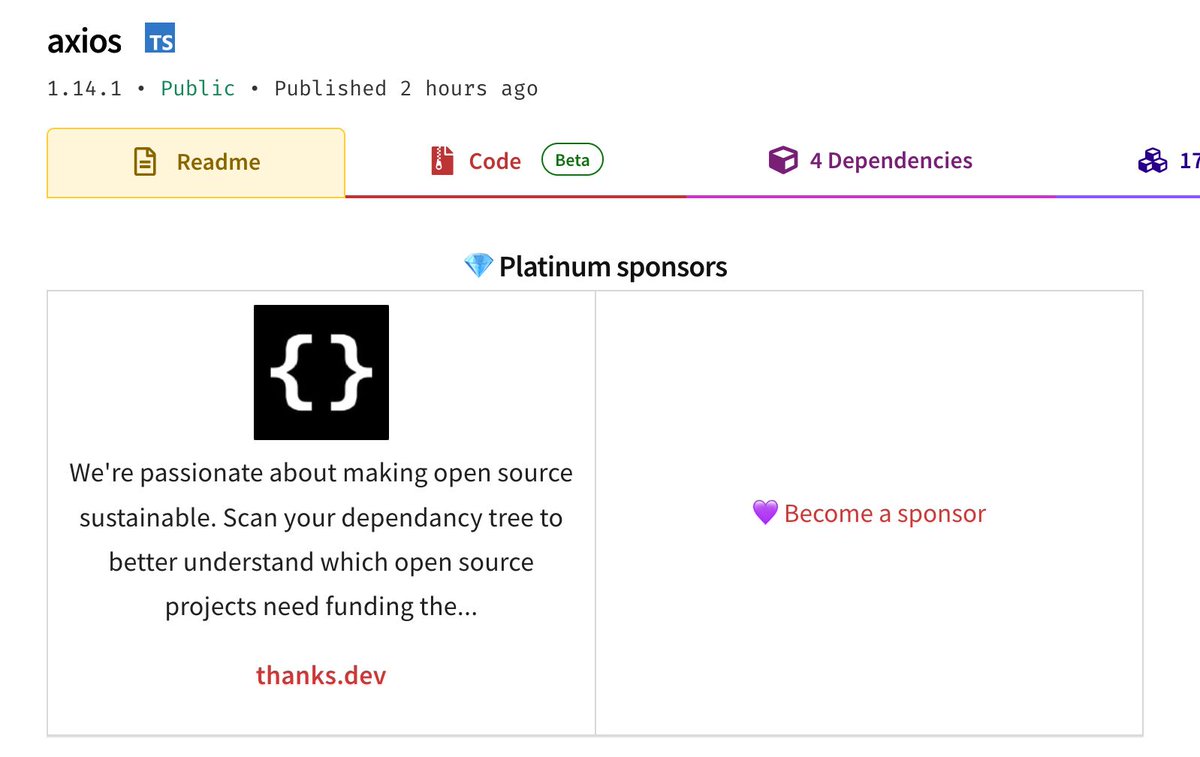The width and height of the screenshot is (1200, 757).
Task: Click the green Beta badge
Action: (x=572, y=160)
